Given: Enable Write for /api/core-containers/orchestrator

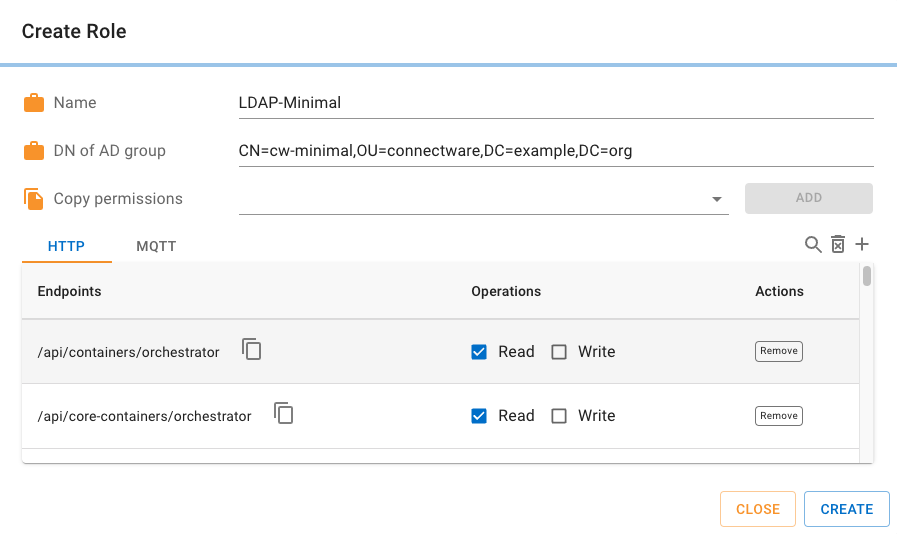Looking at the screenshot, I should (x=559, y=416).
